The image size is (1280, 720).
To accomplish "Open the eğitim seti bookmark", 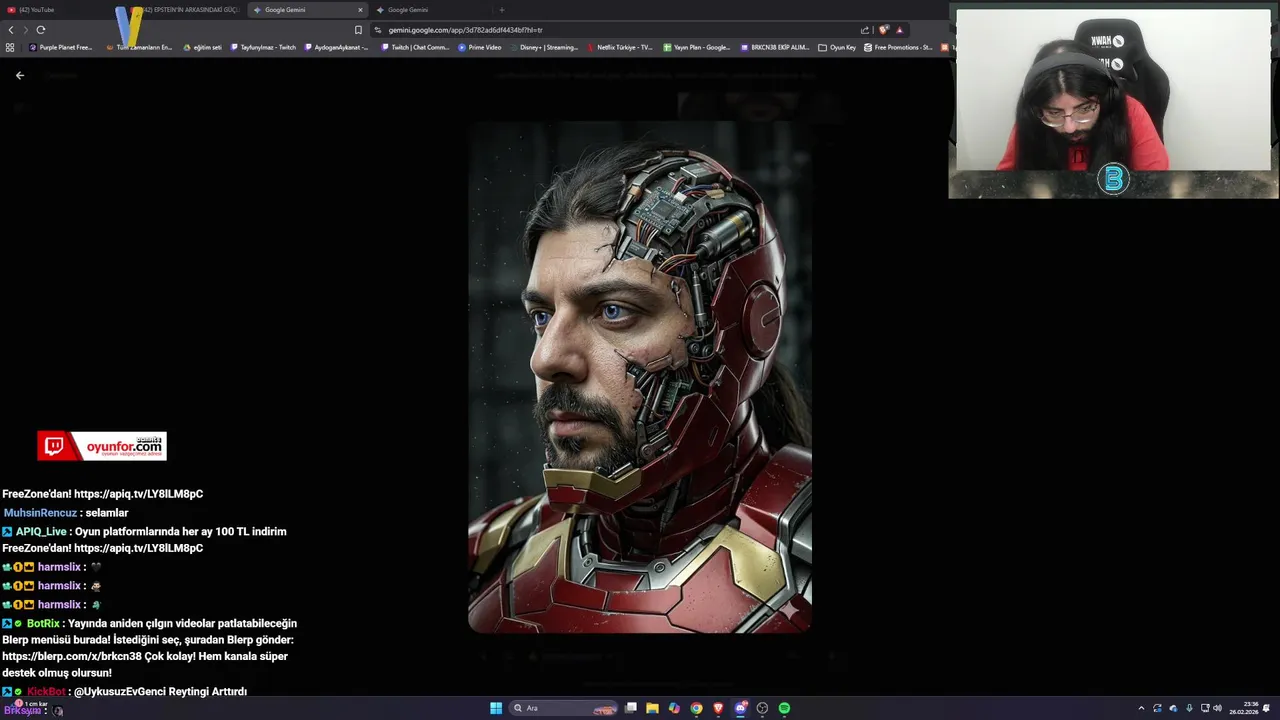I will (202, 47).
